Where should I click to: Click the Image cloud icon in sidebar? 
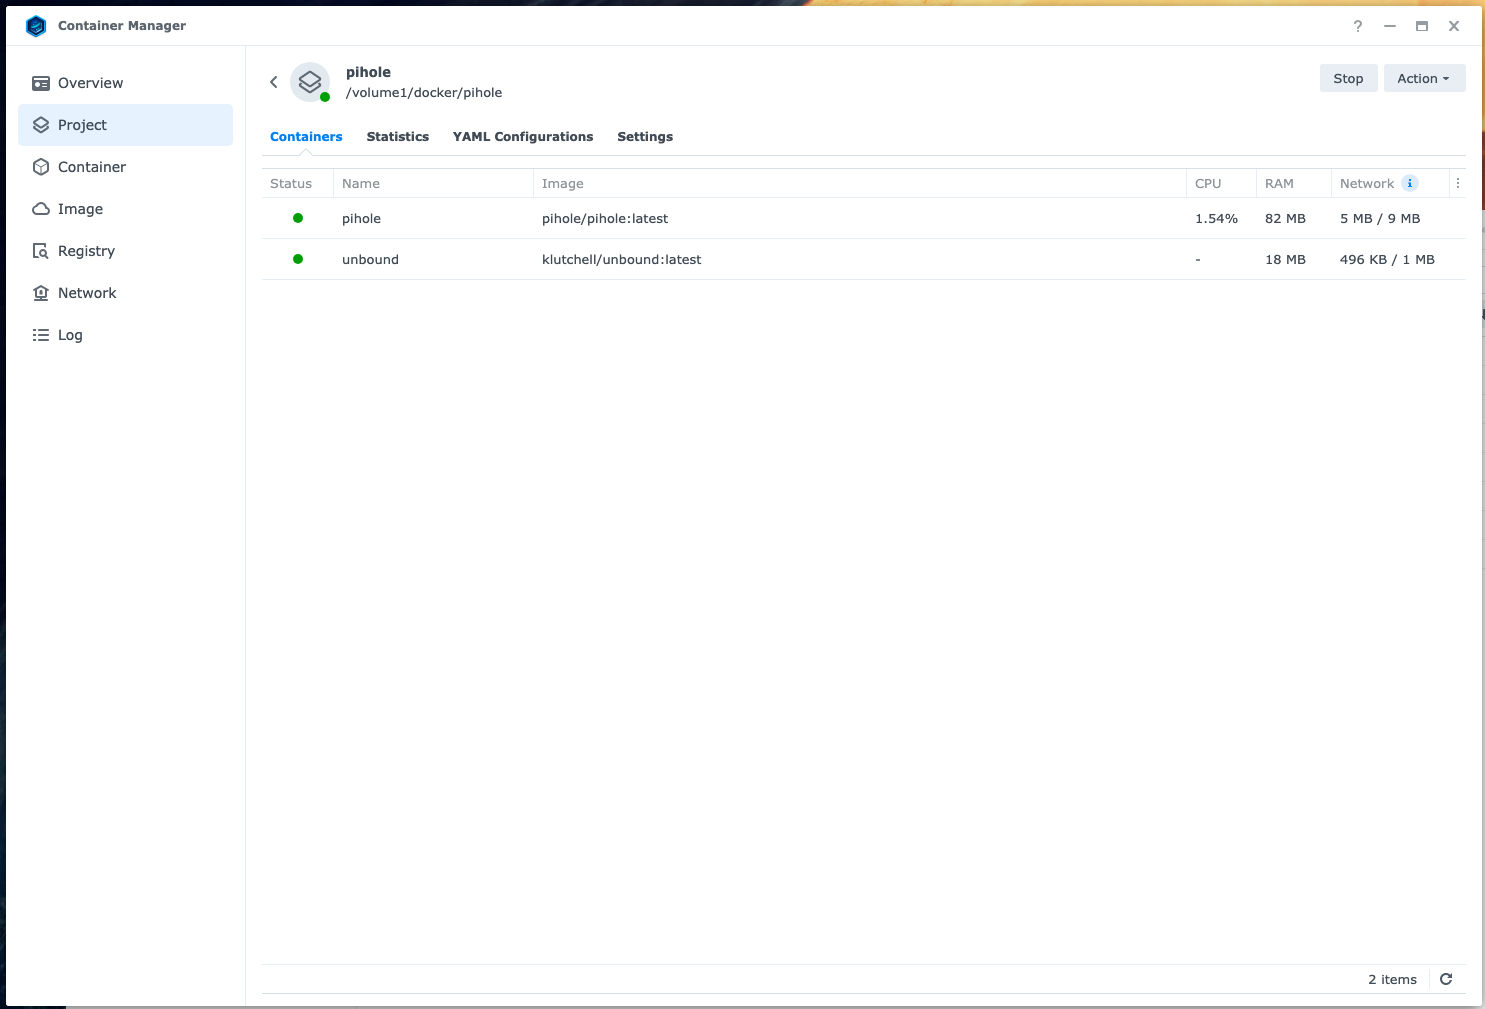pos(41,209)
